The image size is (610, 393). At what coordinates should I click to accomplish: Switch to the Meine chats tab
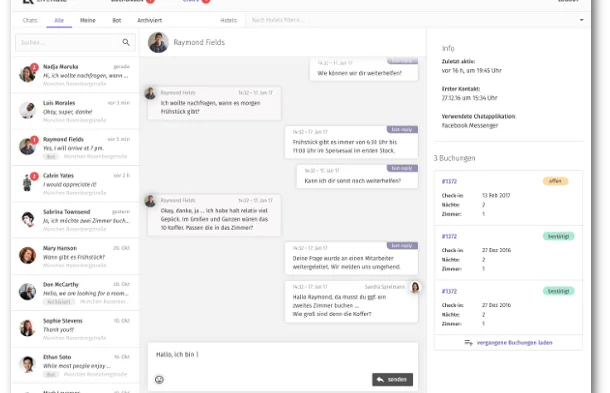point(88,20)
